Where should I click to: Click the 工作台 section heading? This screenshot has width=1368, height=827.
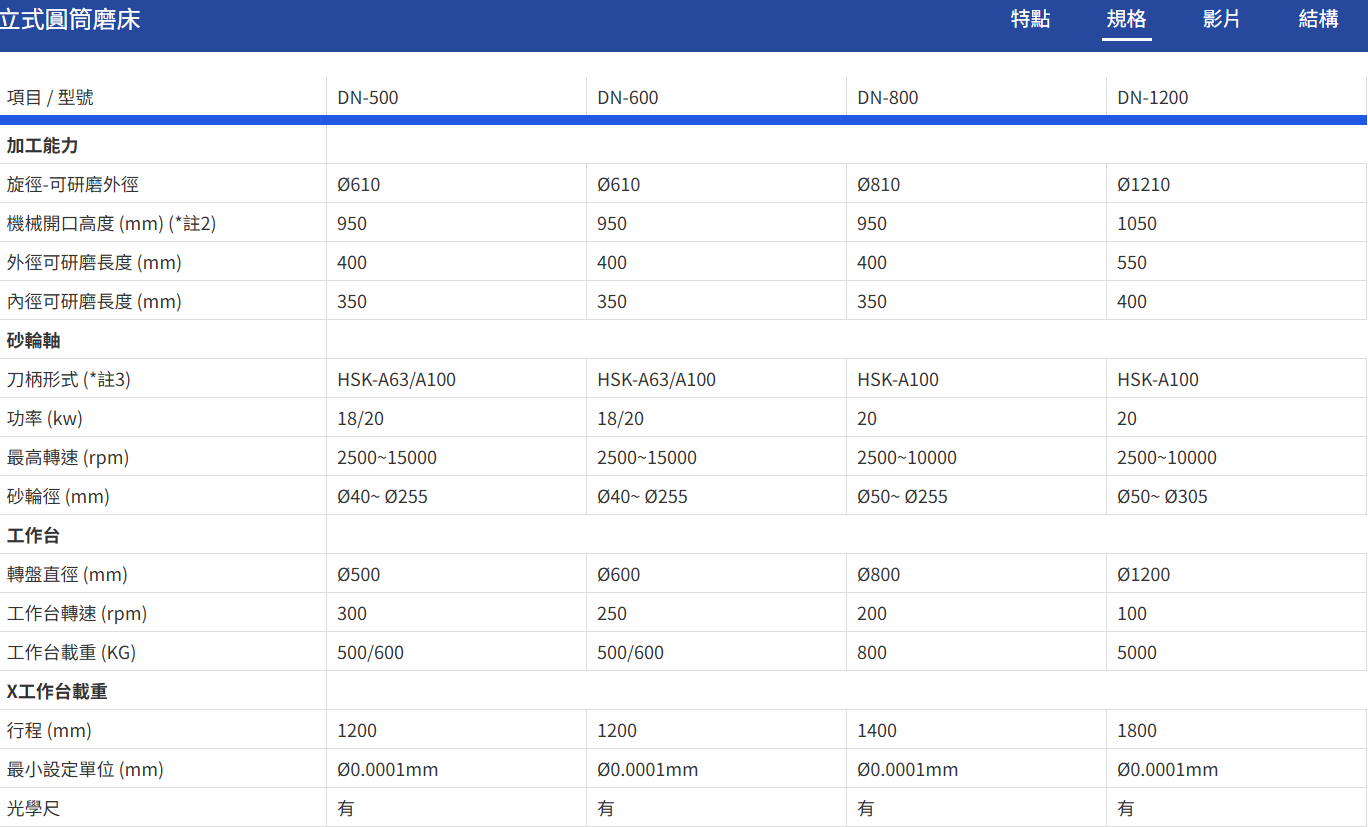[x=34, y=536]
